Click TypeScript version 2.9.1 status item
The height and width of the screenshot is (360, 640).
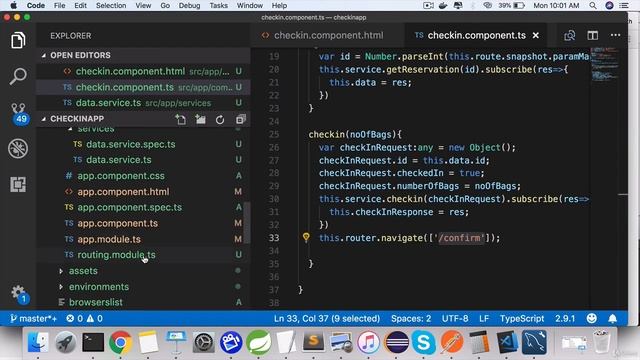[x=565, y=318]
